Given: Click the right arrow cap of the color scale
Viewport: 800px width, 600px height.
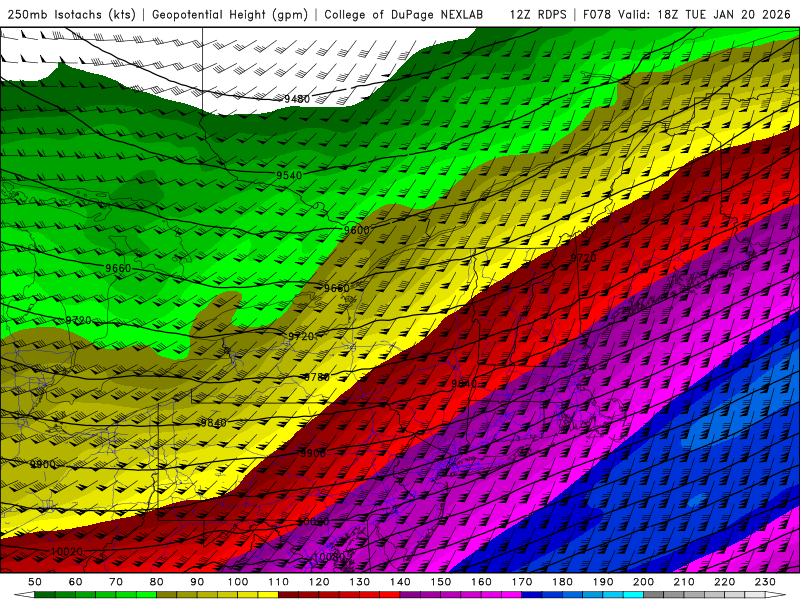Looking at the screenshot, I should point(776,595).
